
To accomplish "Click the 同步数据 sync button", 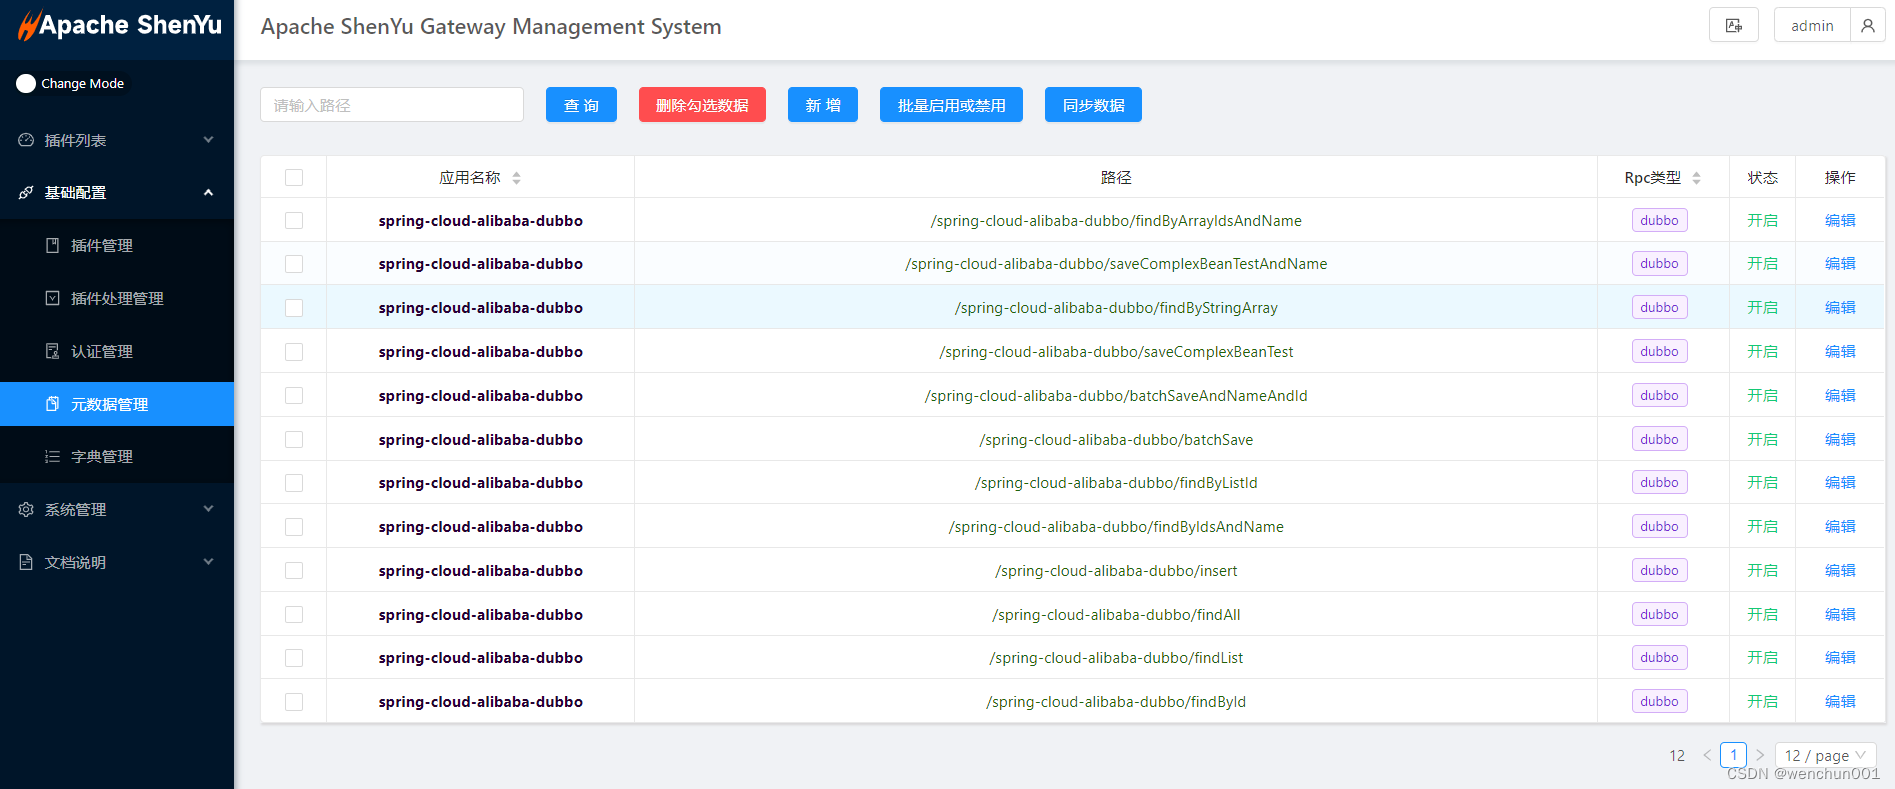I will 1093,105.
